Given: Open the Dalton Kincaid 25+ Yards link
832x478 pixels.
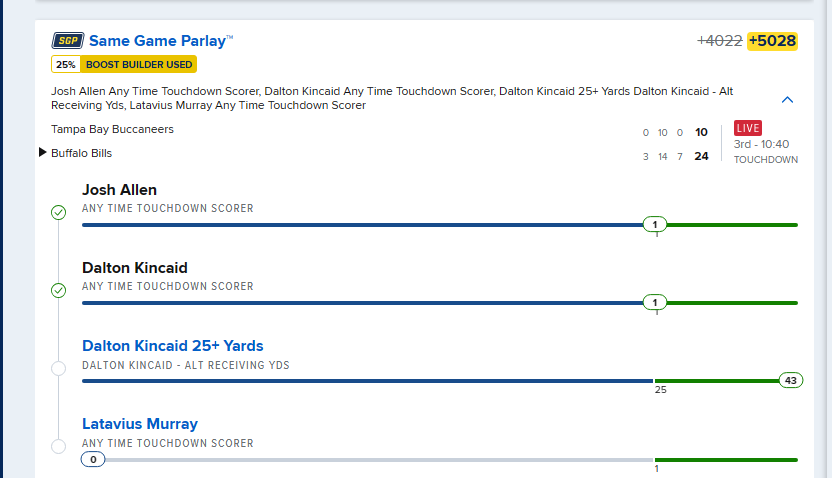Looking at the screenshot, I should pyautogui.click(x=172, y=346).
